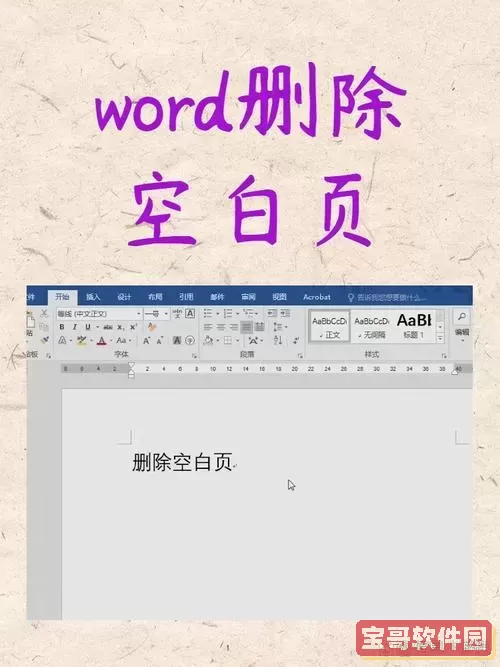The width and height of the screenshot is (500, 667).
Task: Toggle Italic formatting
Action: pos(75,327)
